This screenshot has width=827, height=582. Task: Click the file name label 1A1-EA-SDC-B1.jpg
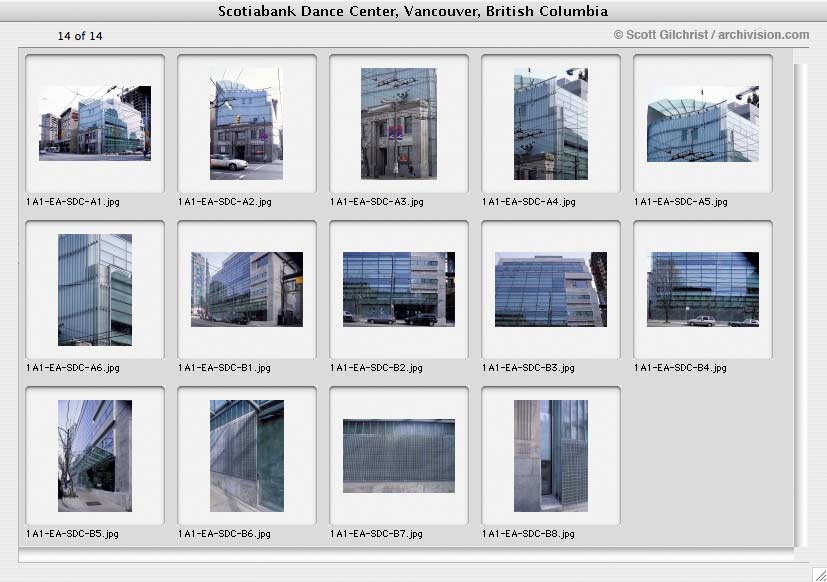coord(224,368)
